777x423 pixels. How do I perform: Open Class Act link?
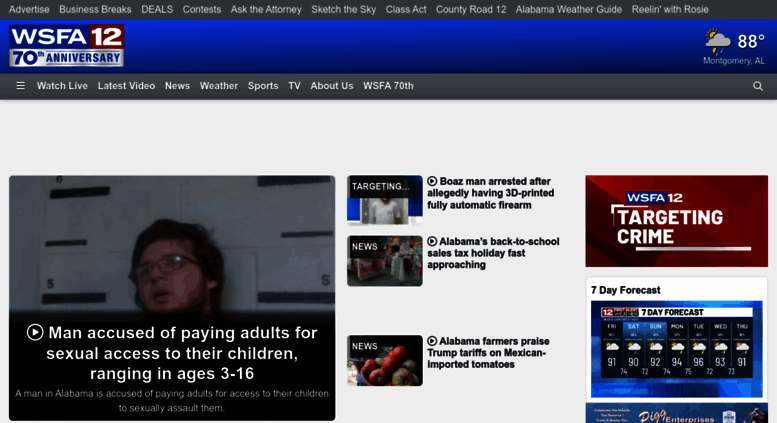tap(406, 9)
